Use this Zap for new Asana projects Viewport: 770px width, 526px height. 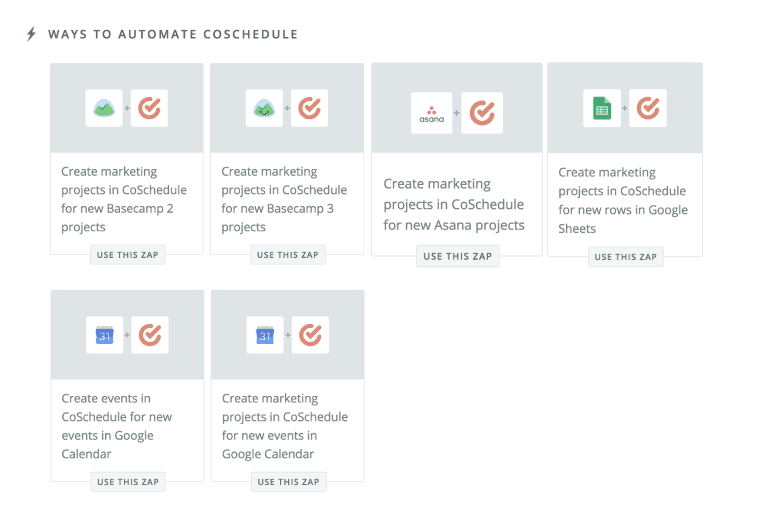pos(457,256)
